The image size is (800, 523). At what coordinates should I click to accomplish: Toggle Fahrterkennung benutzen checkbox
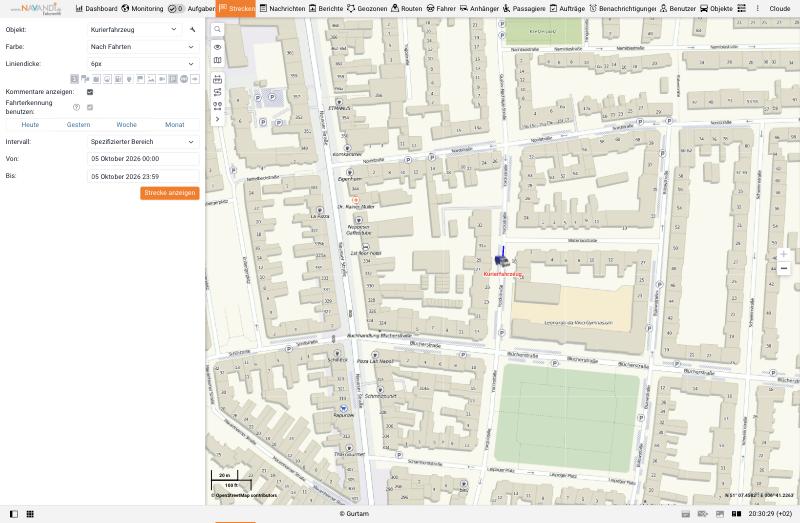point(90,107)
